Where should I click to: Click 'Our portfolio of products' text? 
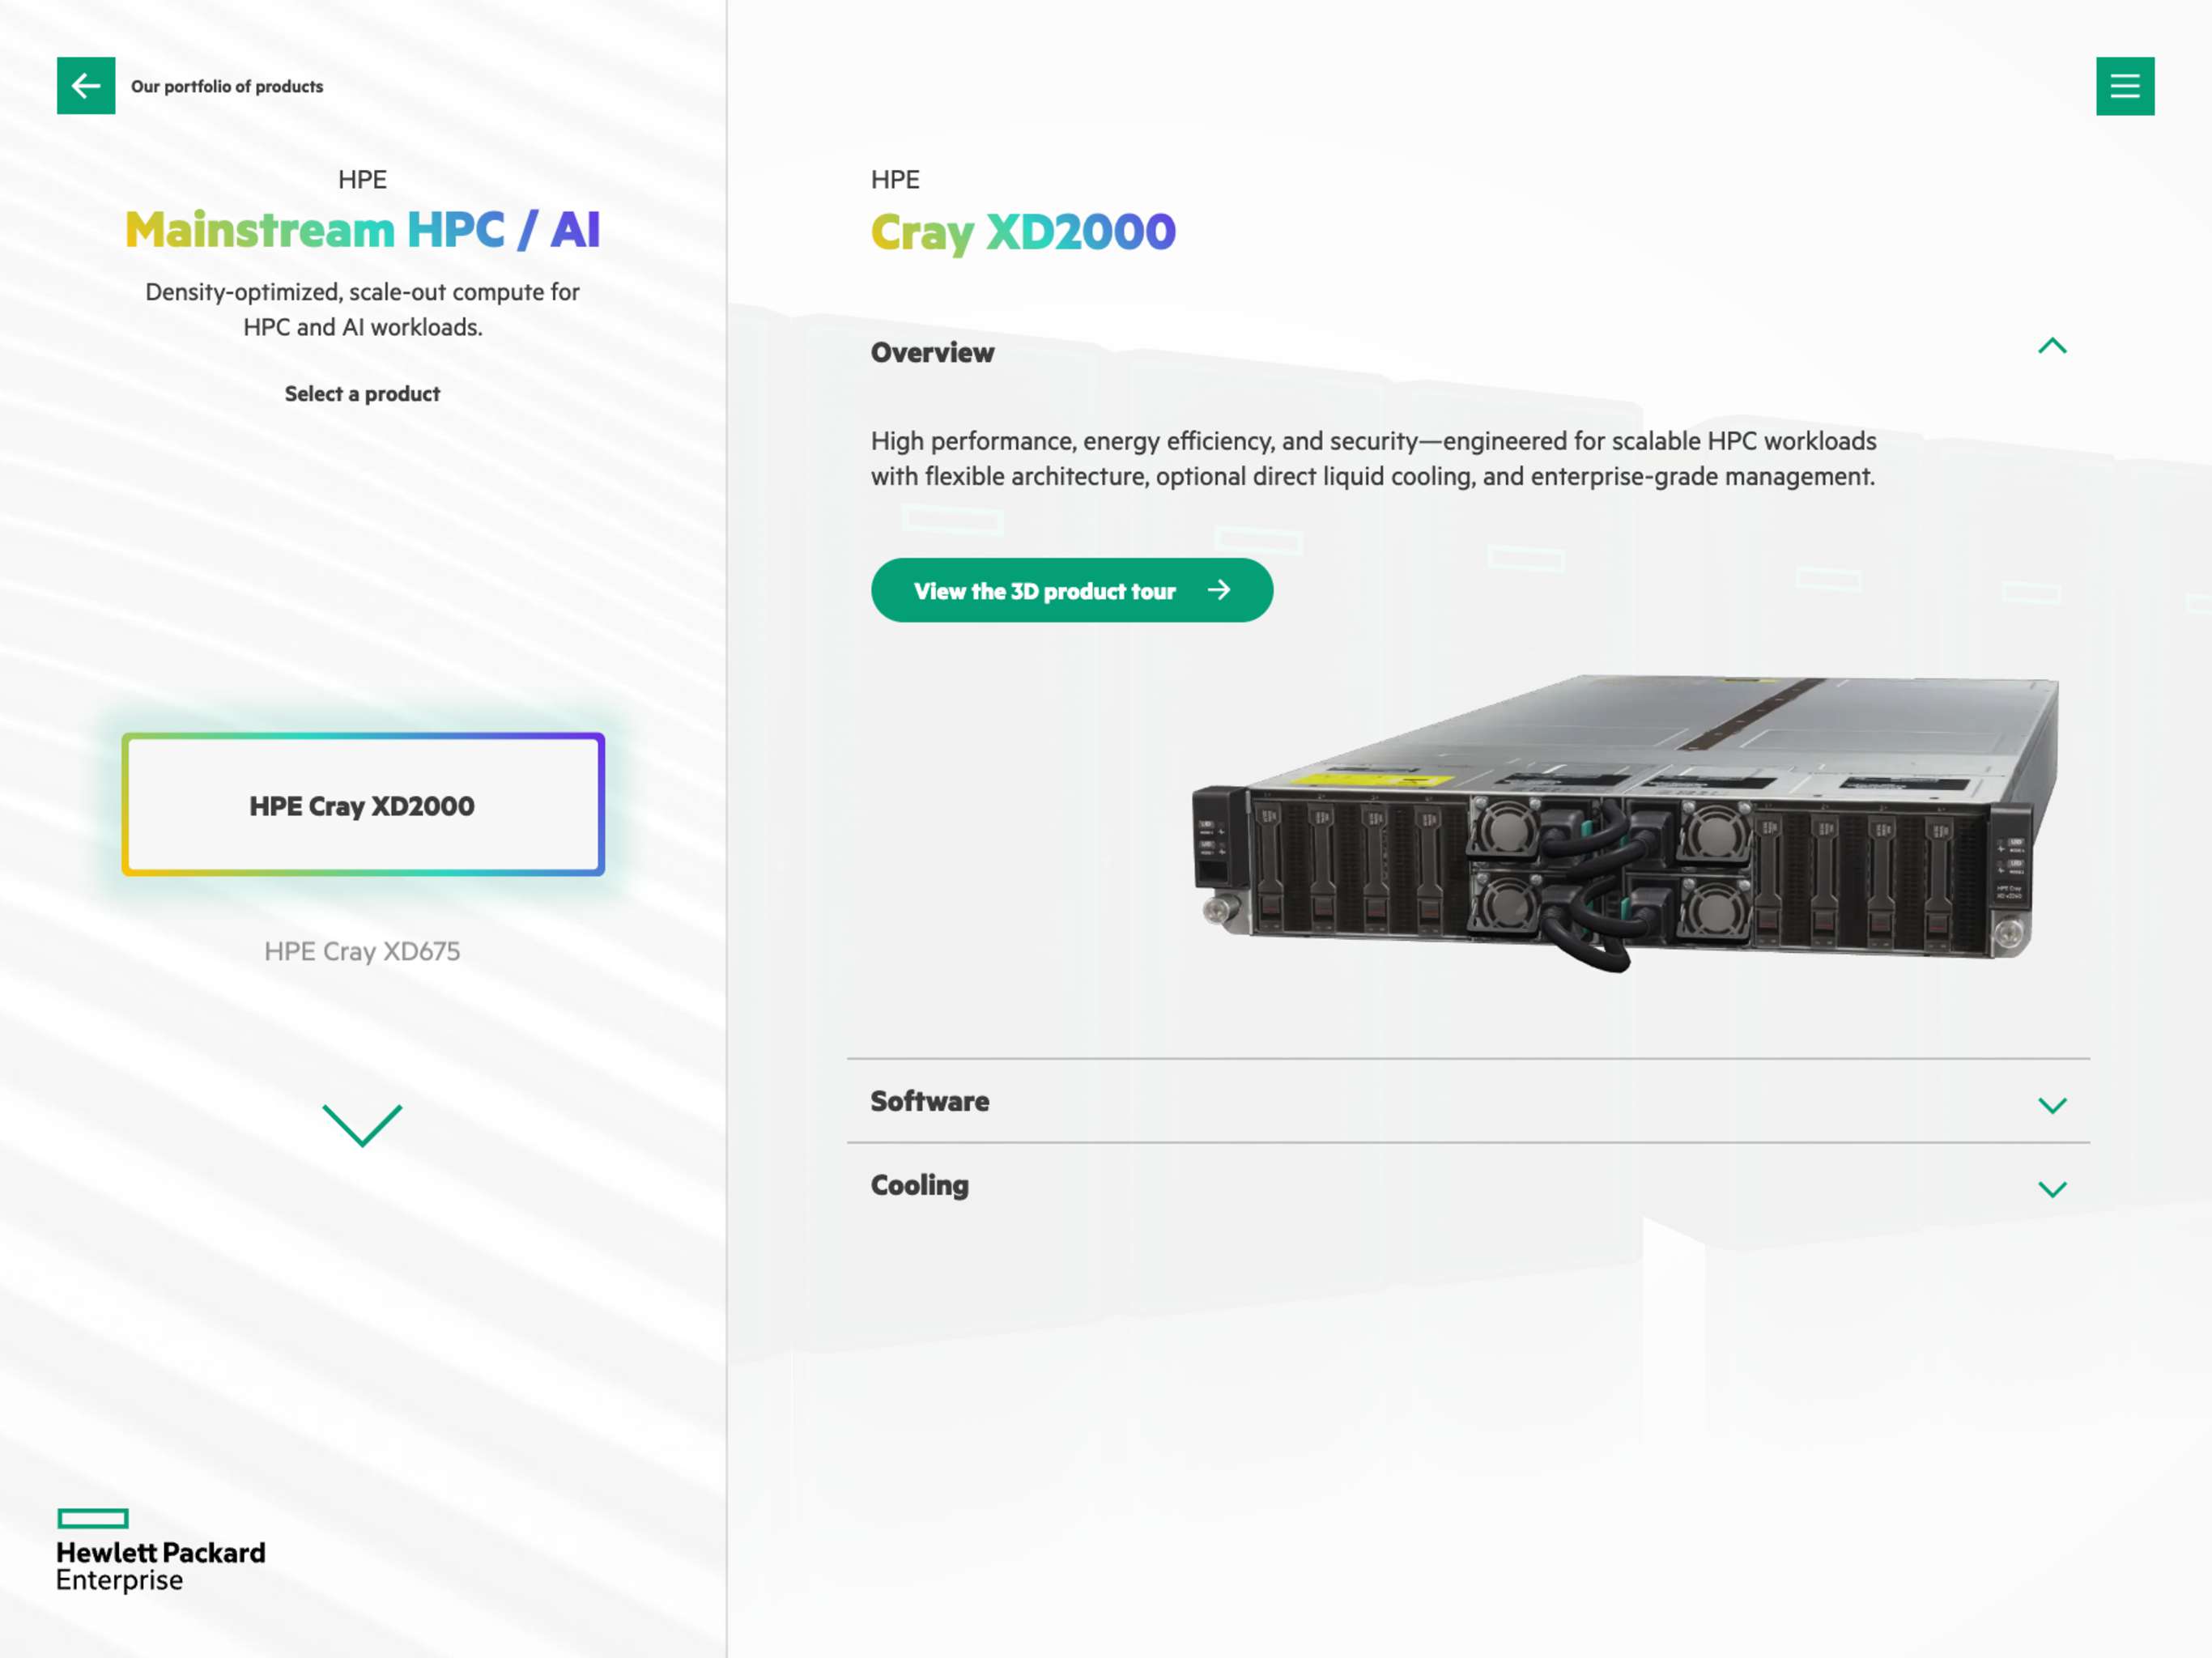(x=227, y=86)
